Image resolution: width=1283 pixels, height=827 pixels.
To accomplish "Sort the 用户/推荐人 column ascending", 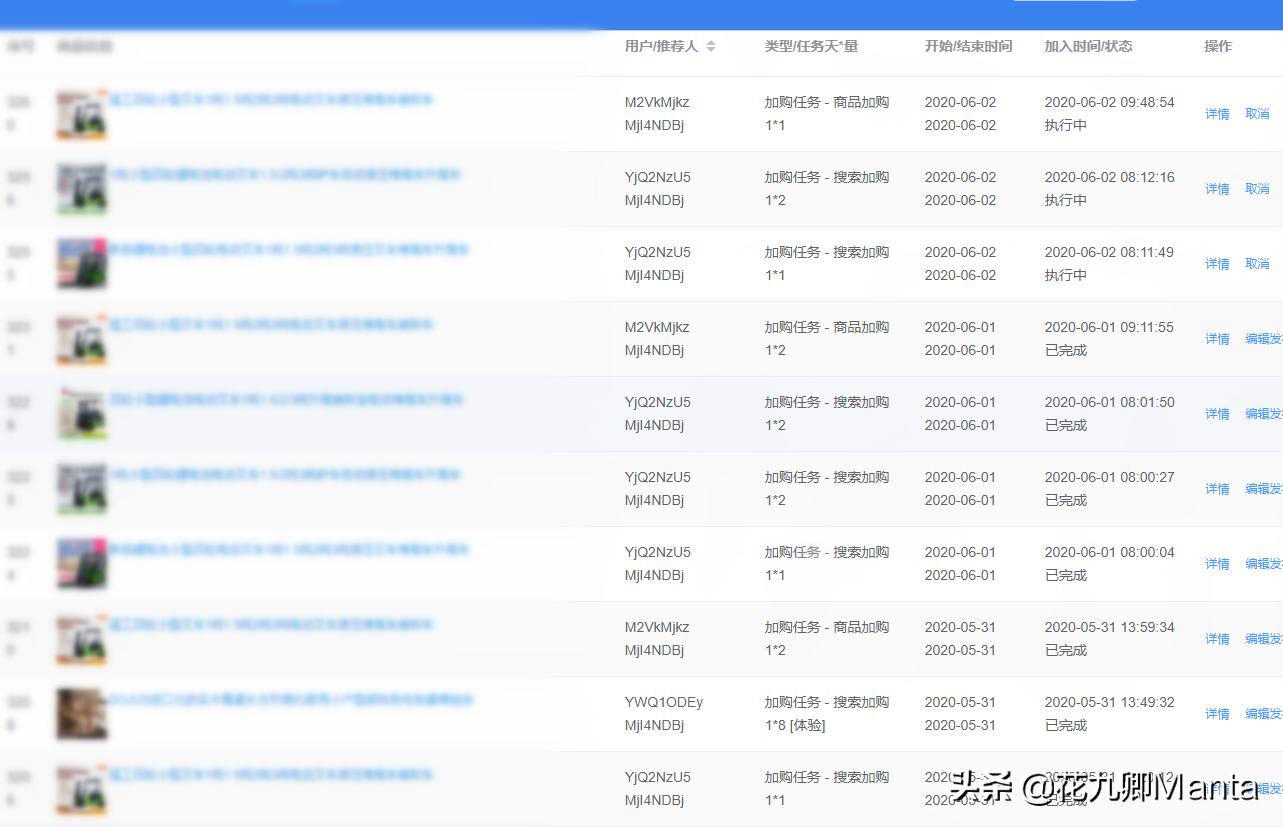I will pyautogui.click(x=710, y=42).
